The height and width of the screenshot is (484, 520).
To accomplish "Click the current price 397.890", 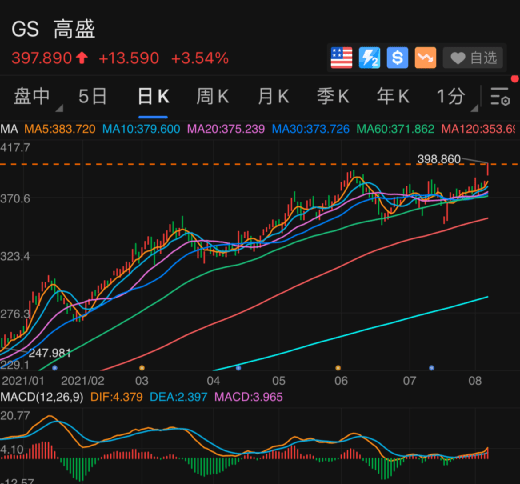I will [x=42, y=58].
